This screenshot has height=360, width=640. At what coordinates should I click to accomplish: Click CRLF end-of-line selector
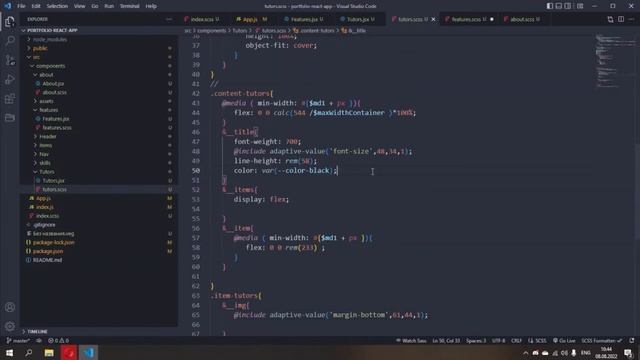tap(516, 340)
